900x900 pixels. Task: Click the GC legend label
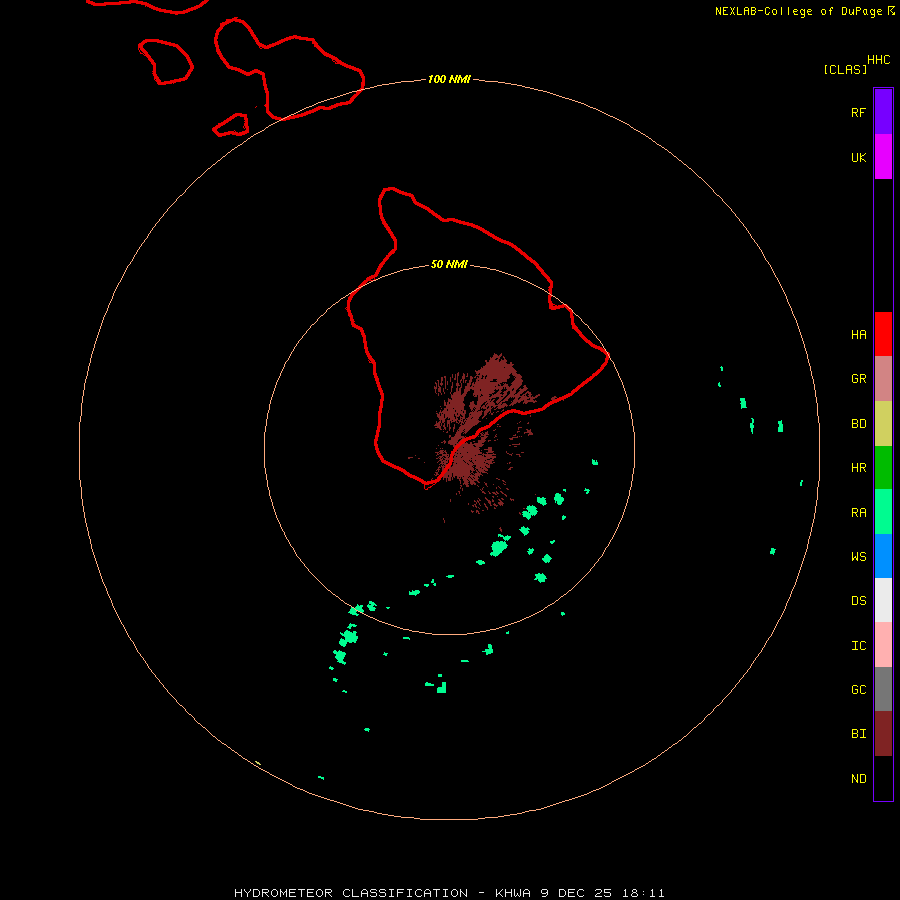(x=858, y=690)
